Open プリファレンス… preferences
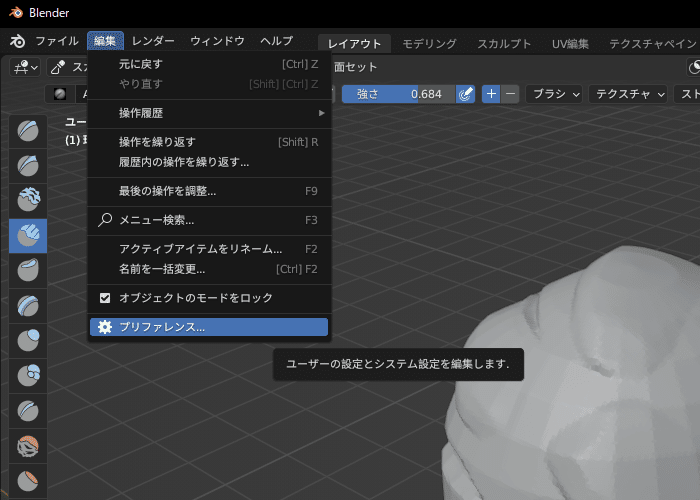Screen dimensions: 700x500 [209, 327]
